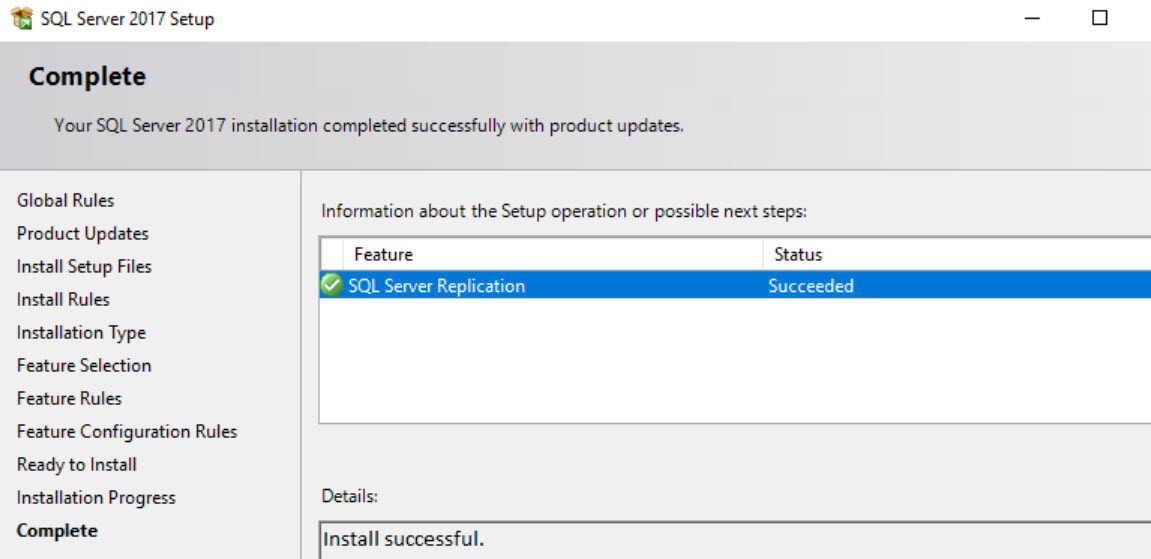Click the Information about the Setup operation label
This screenshot has width=1151, height=559.
[x=564, y=212]
